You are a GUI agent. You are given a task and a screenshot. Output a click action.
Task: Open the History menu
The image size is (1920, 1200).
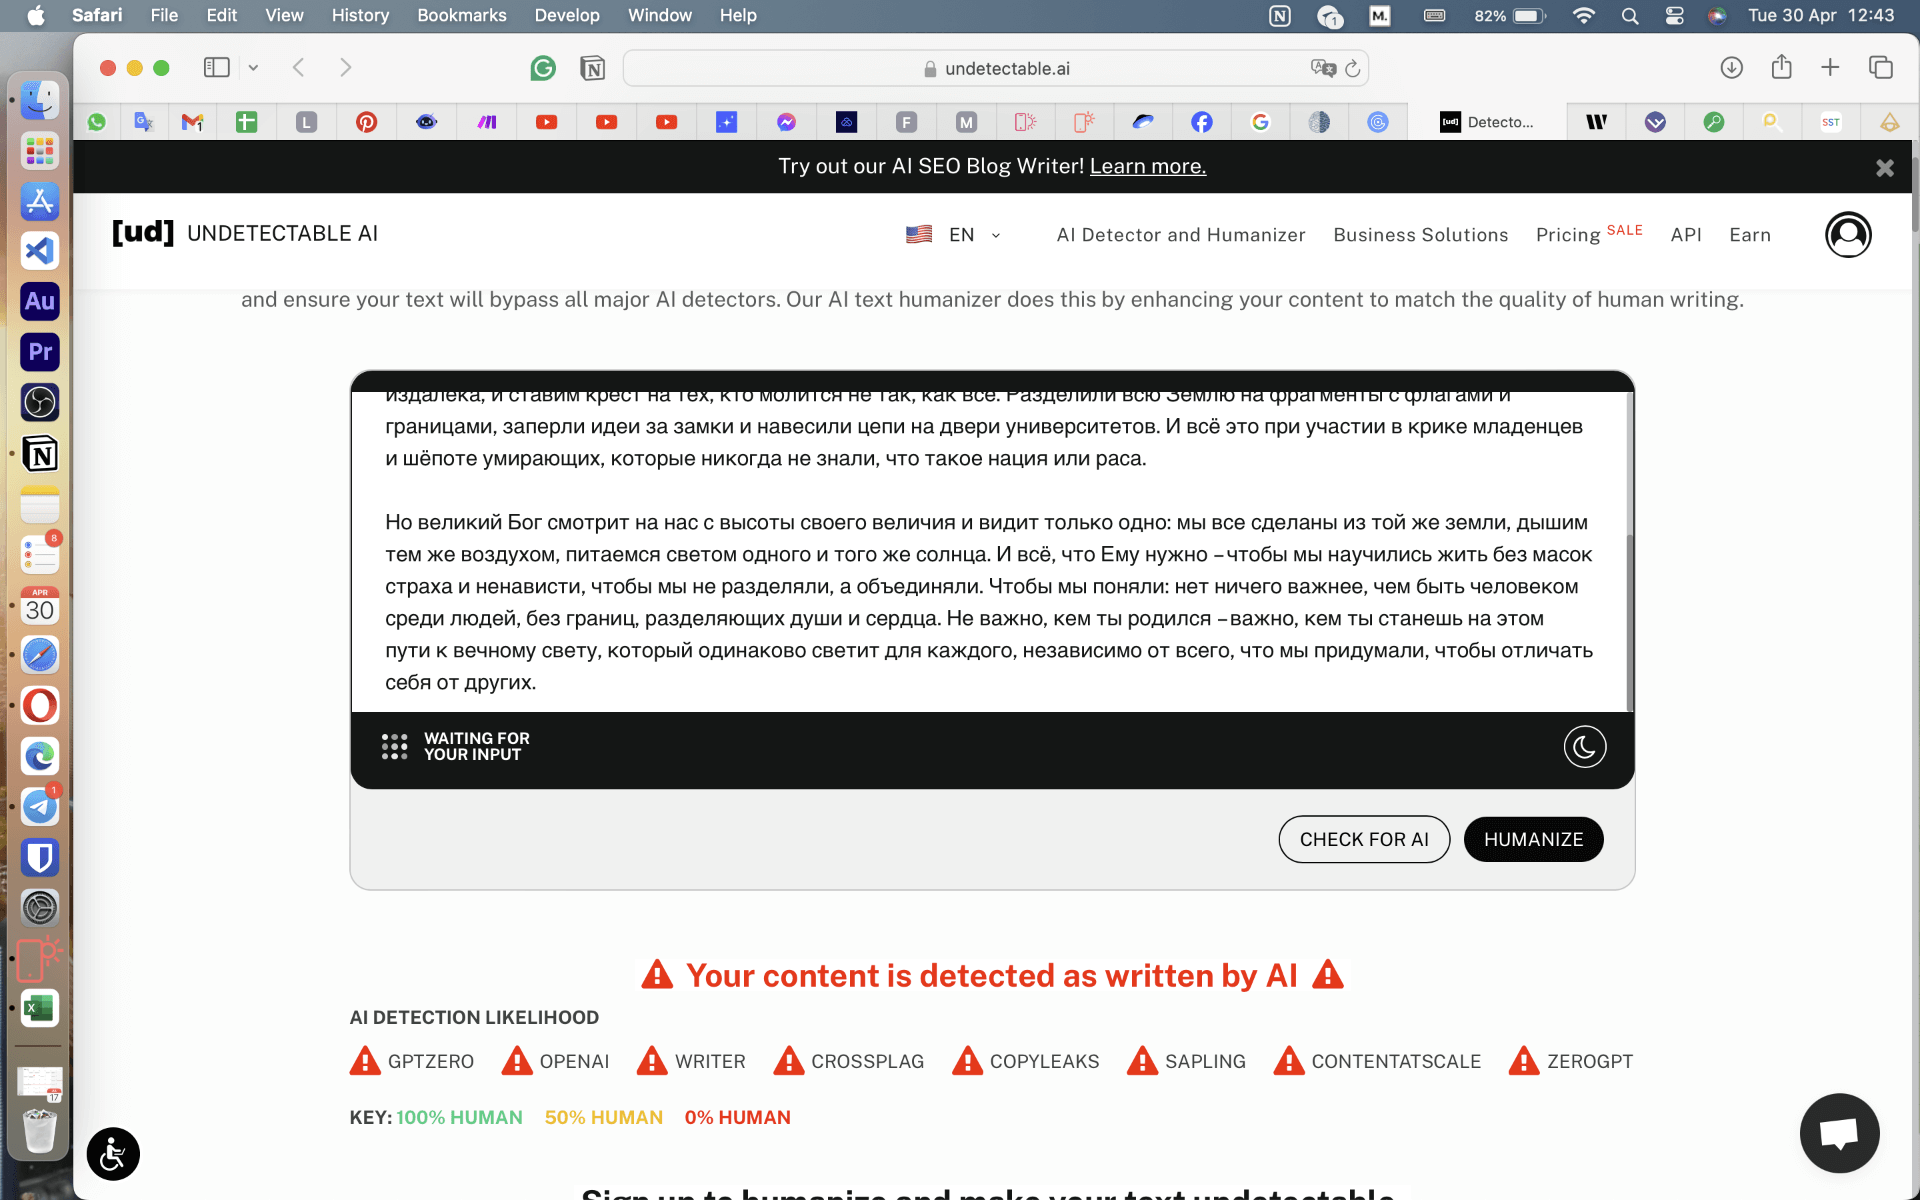[360, 15]
